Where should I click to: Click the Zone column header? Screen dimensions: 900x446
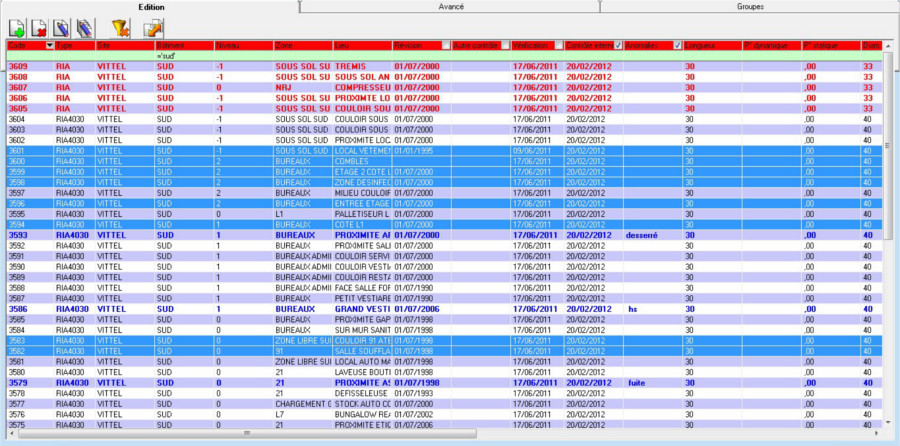click(303, 45)
